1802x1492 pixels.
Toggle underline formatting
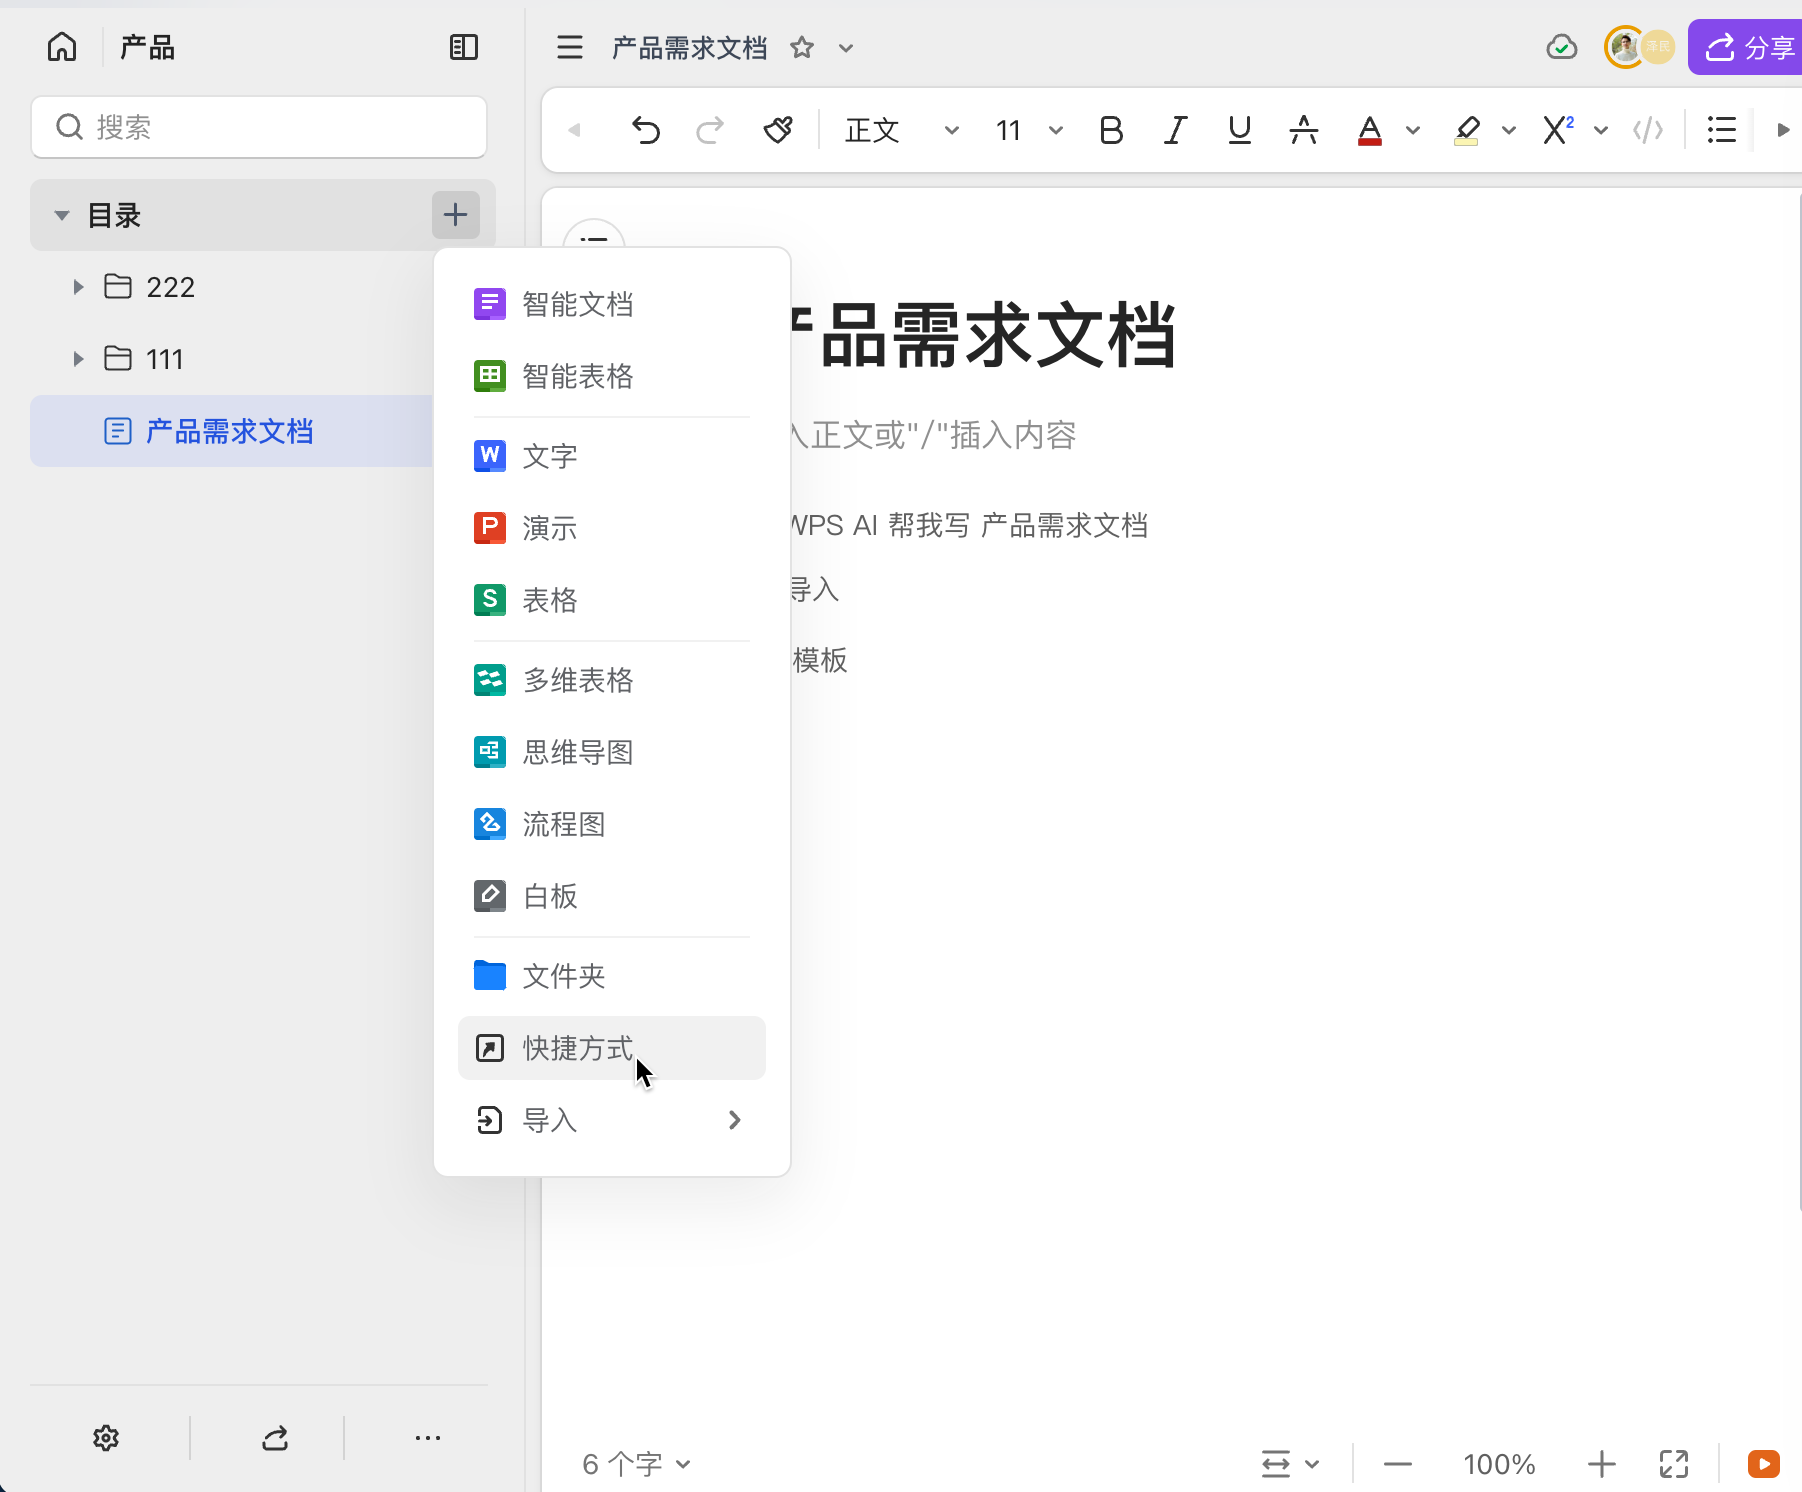(1239, 130)
